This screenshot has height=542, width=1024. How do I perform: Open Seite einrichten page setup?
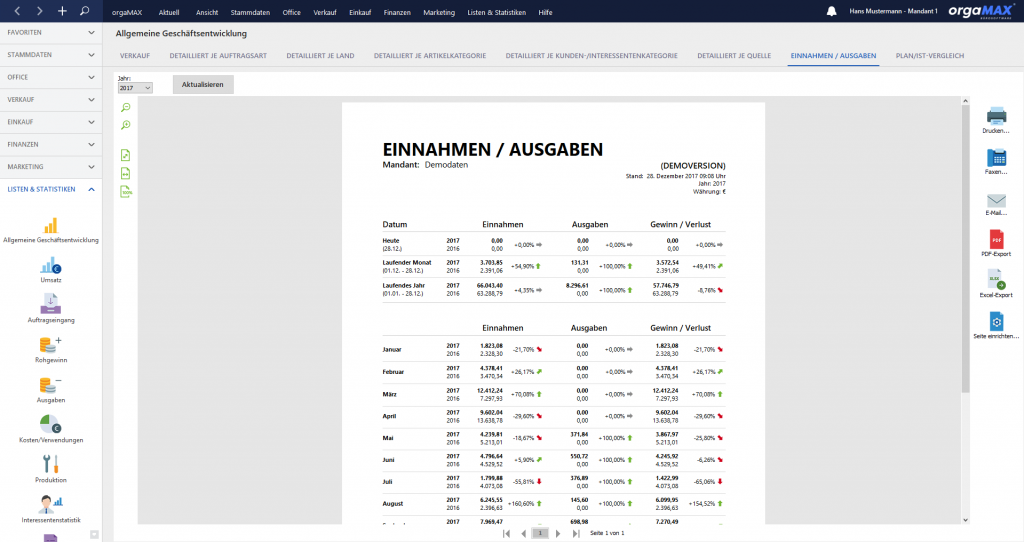(996, 321)
